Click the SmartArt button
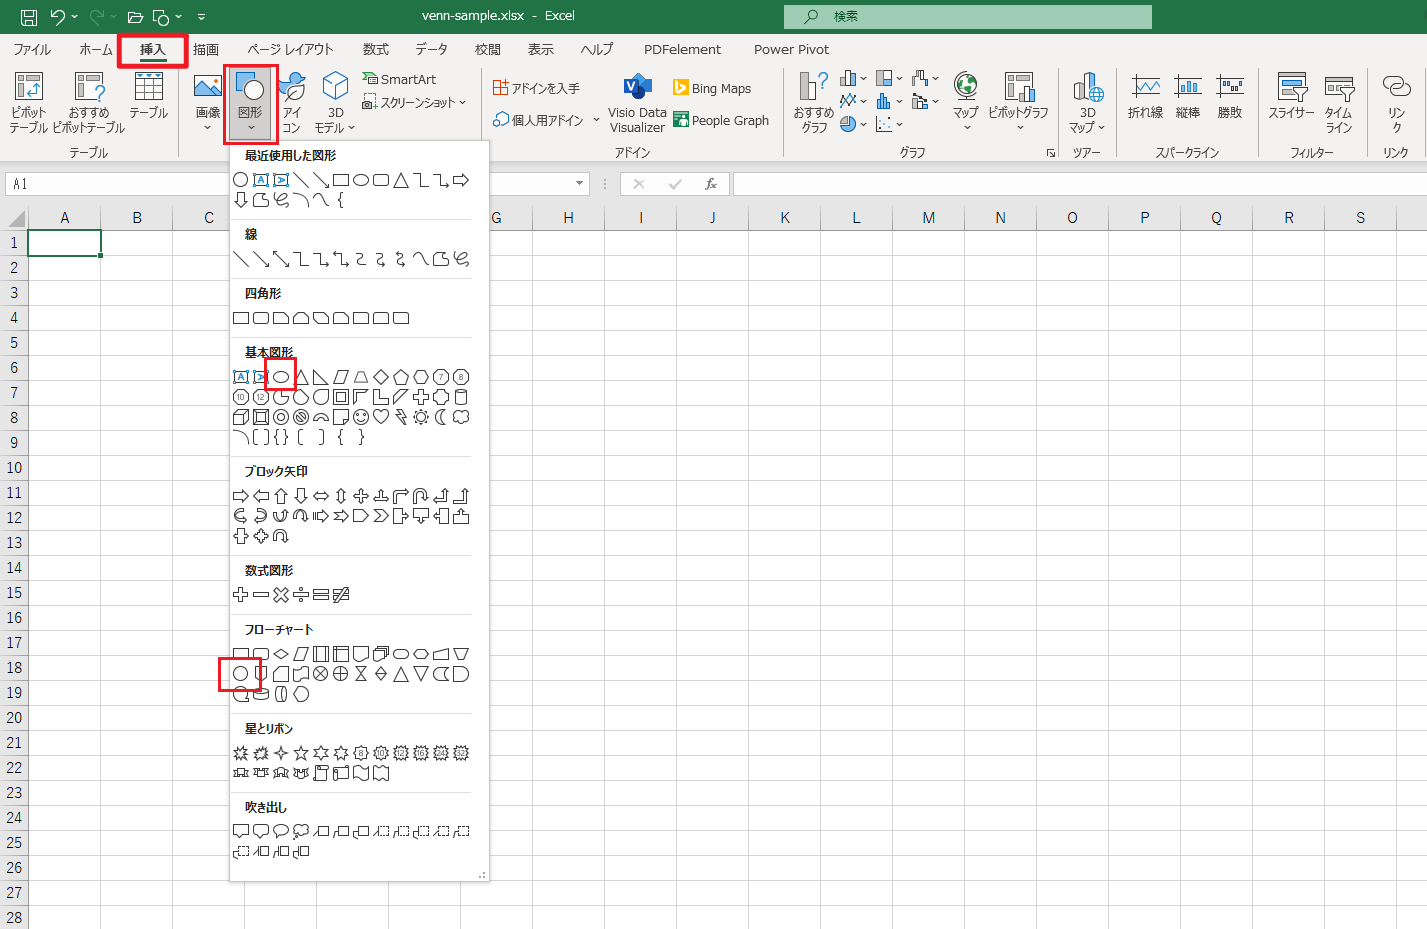 point(400,79)
